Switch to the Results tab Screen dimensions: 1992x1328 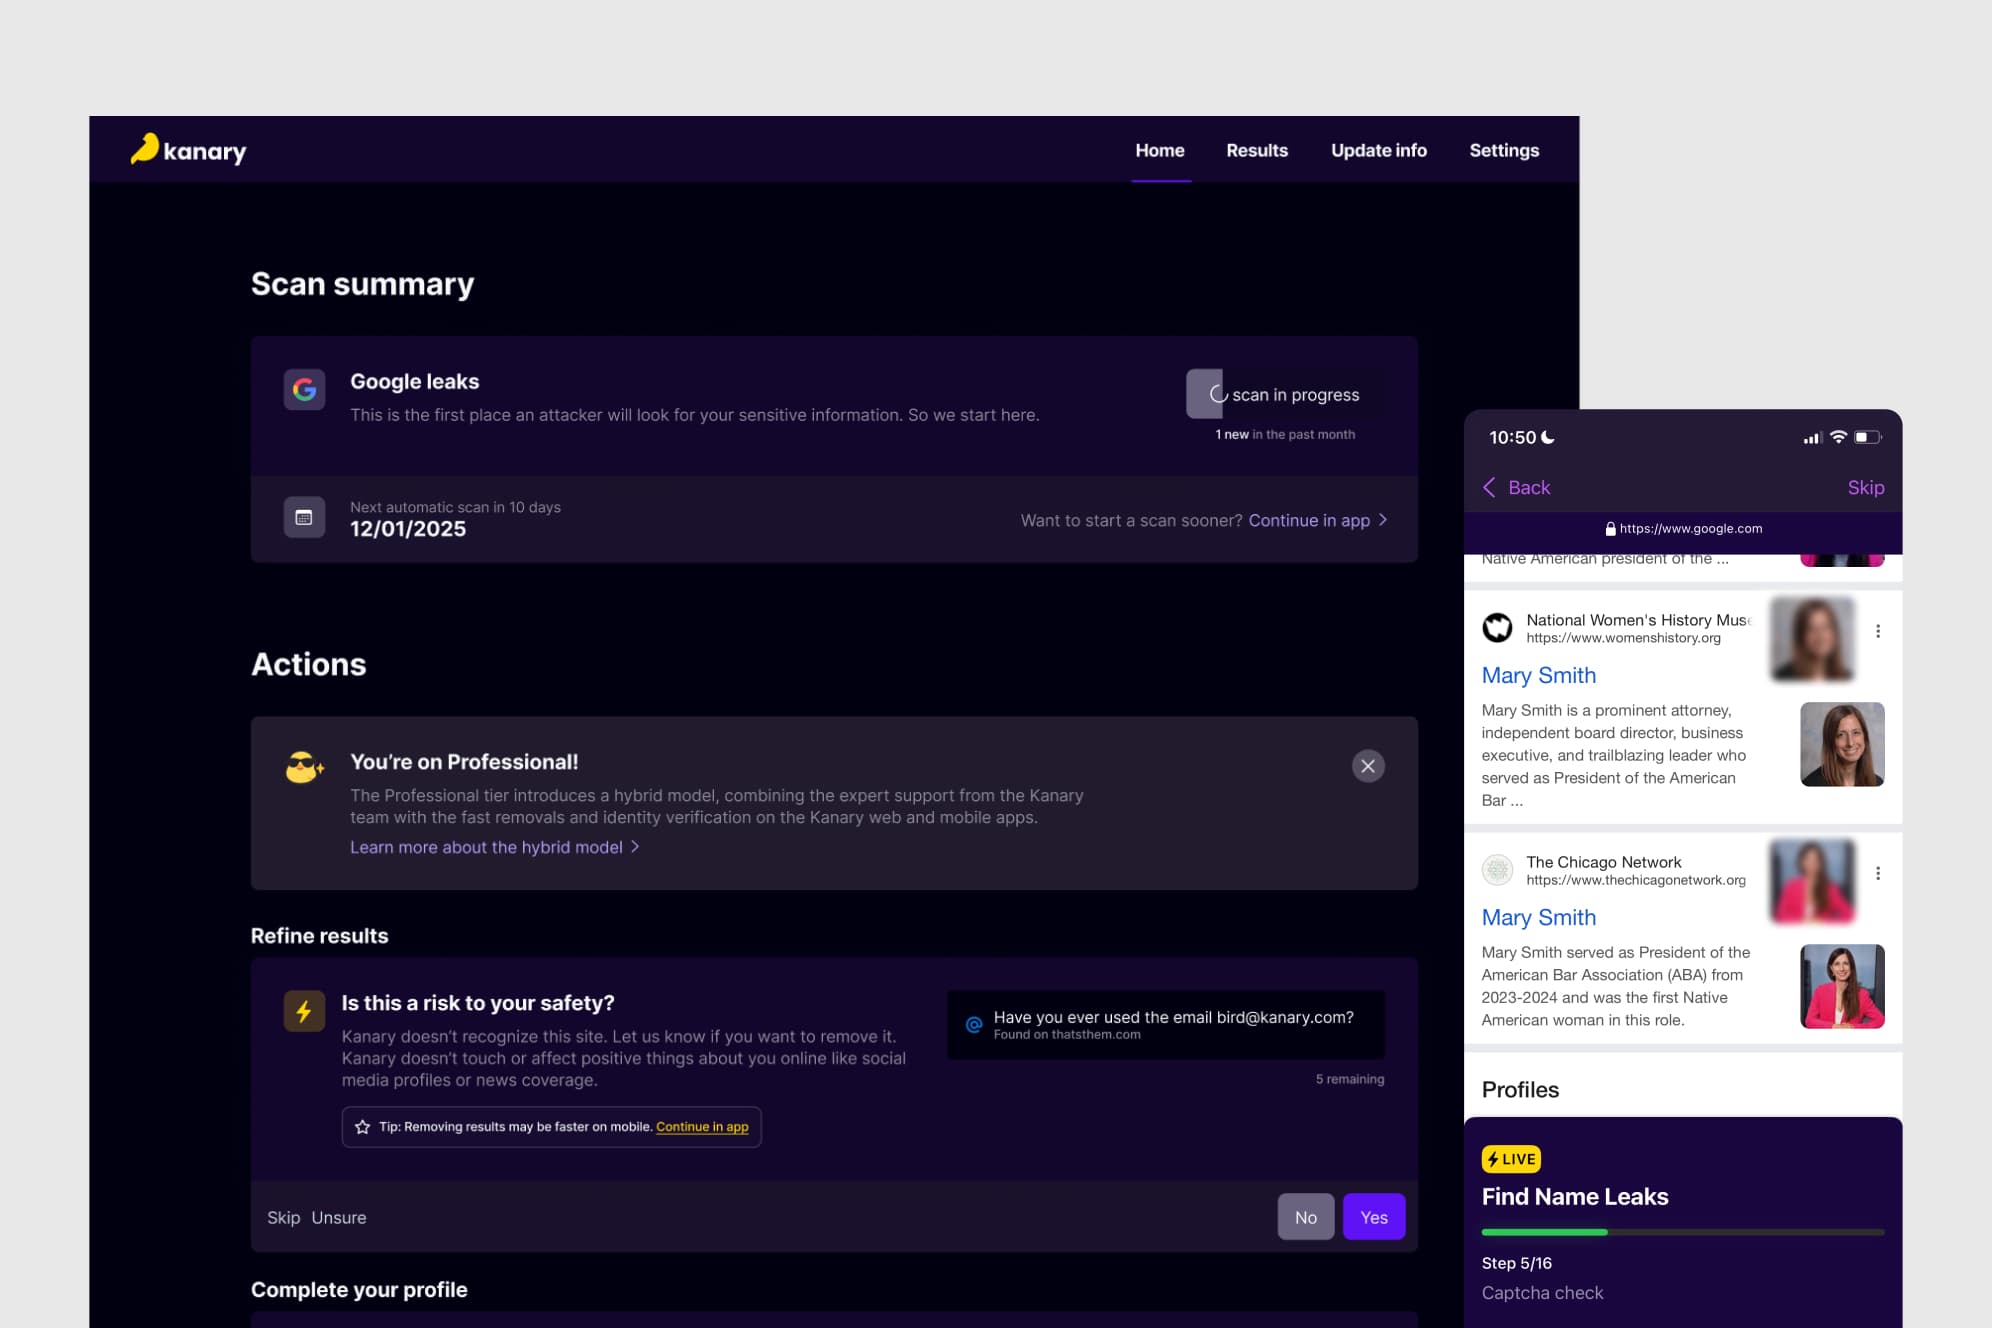click(1257, 150)
